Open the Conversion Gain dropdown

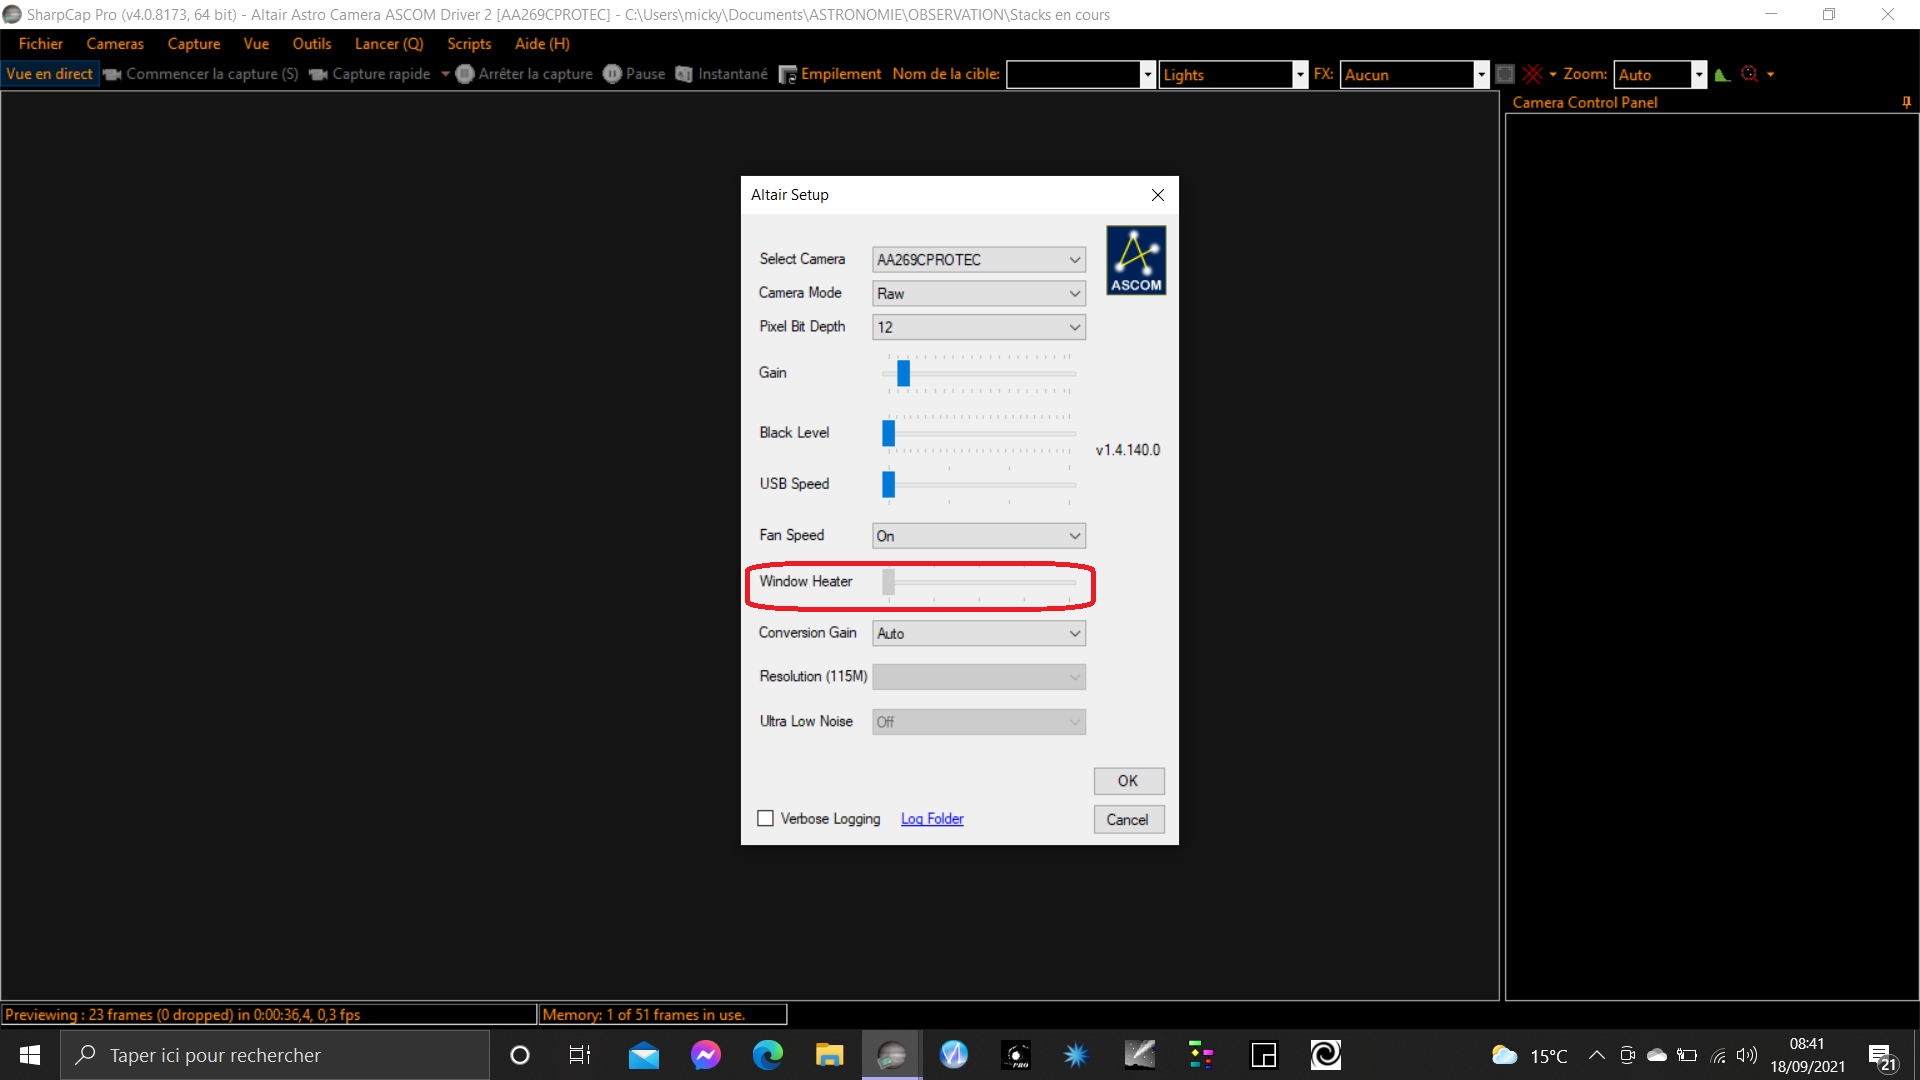pos(978,634)
